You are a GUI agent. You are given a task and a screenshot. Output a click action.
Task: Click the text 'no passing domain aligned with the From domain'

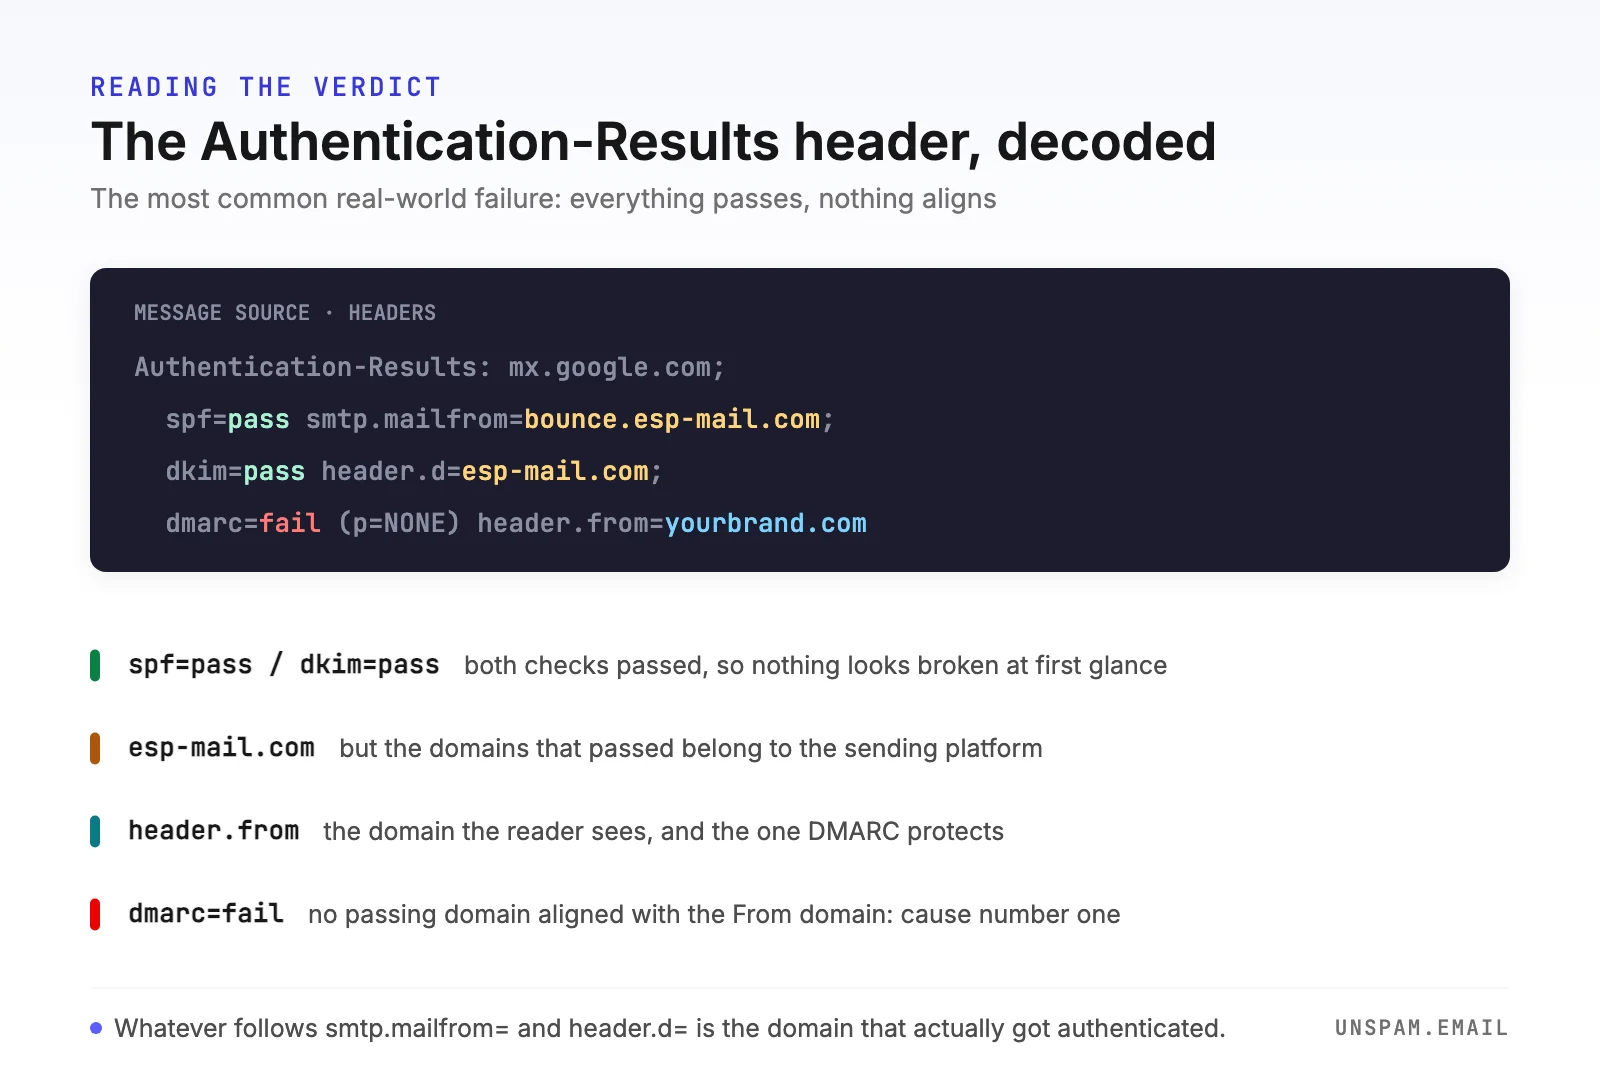click(x=600, y=914)
